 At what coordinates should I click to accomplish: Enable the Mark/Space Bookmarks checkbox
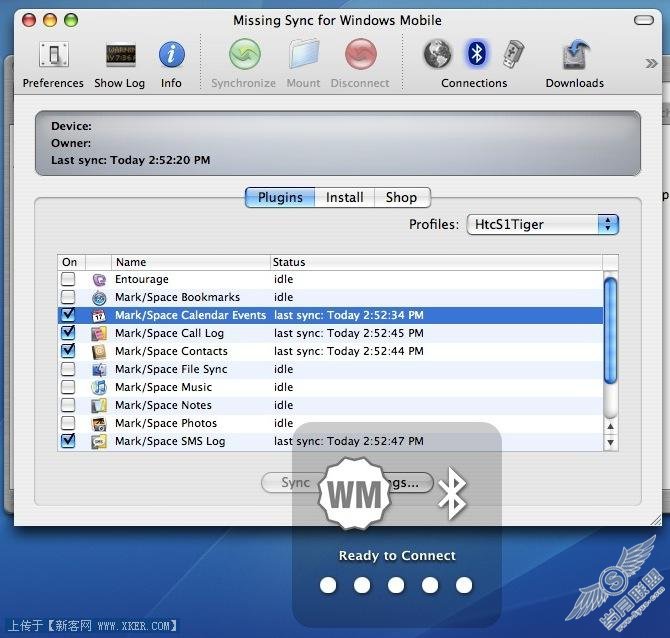(68, 297)
